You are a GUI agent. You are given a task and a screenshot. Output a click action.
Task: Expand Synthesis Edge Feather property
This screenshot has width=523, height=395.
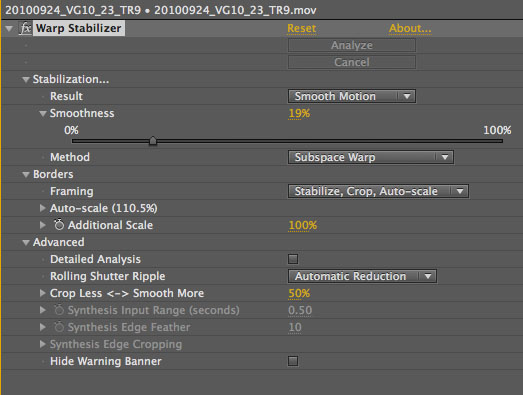tap(42, 327)
